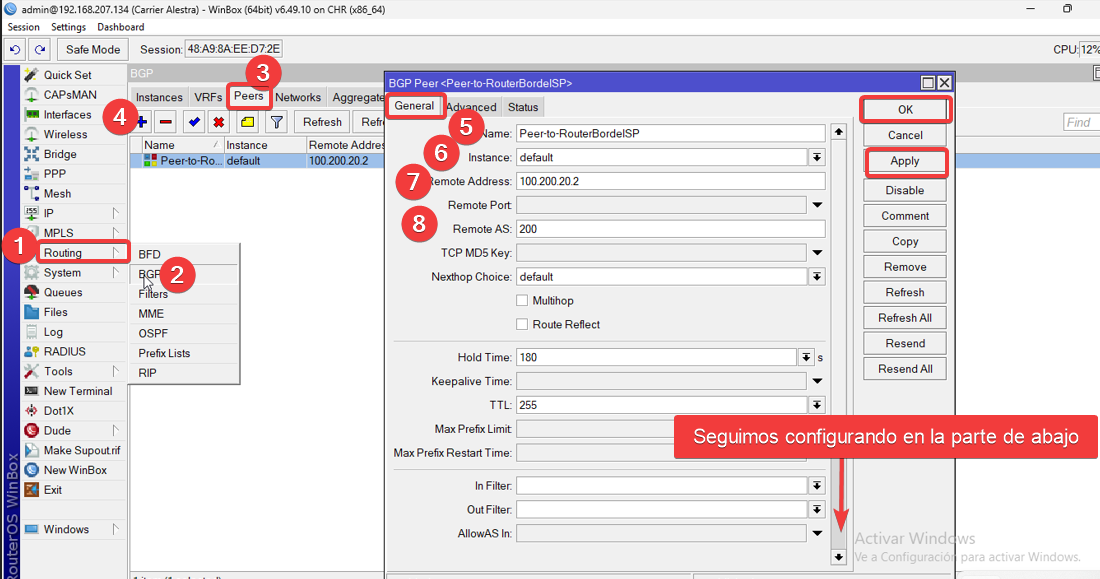Enable the Multihop checkbox
1100x579 pixels.
tap(522, 301)
